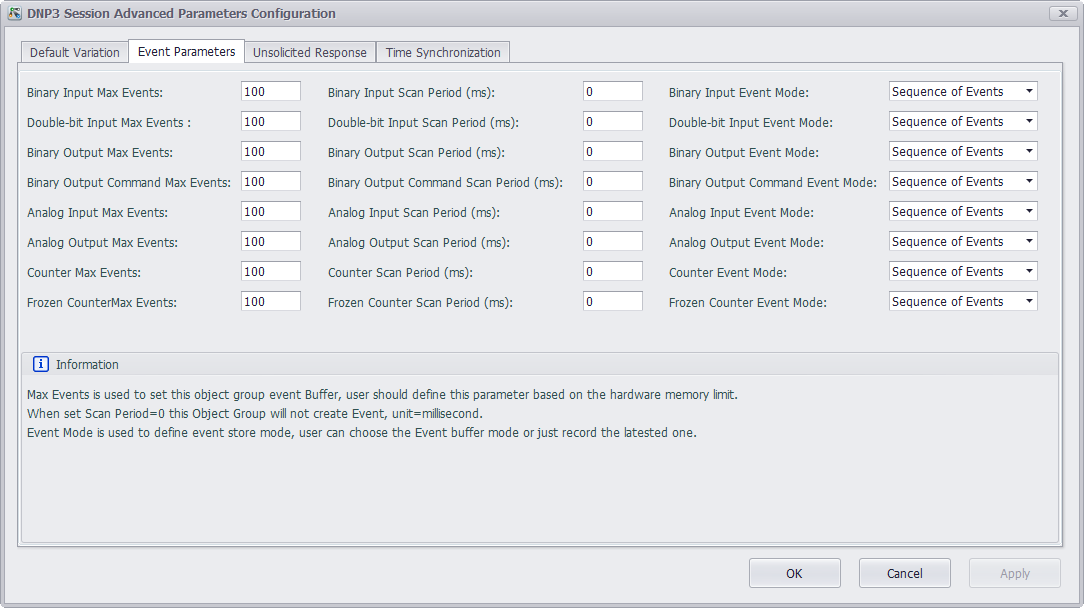Click the Information panel info icon

[x=41, y=364]
